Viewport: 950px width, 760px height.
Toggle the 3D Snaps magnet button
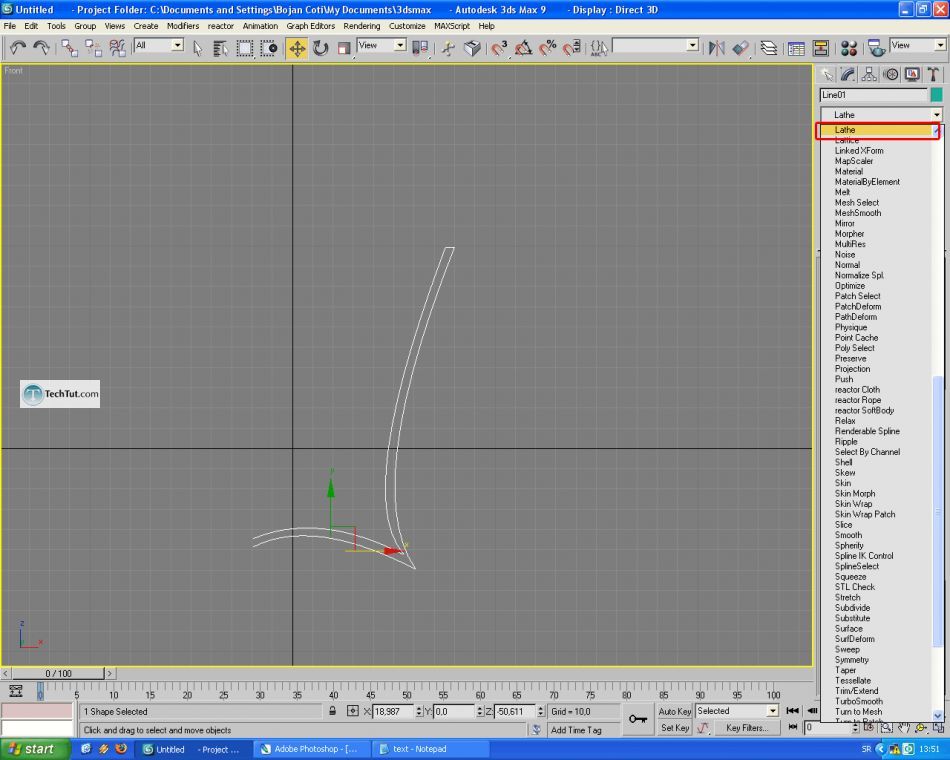(498, 47)
